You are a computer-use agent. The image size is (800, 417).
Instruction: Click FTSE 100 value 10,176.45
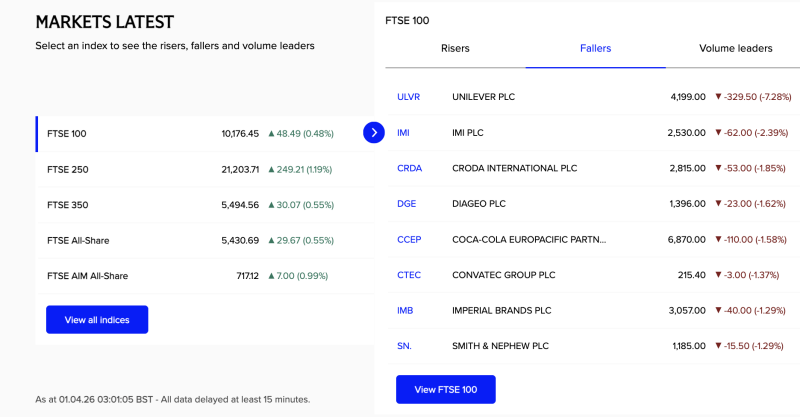tap(240, 134)
